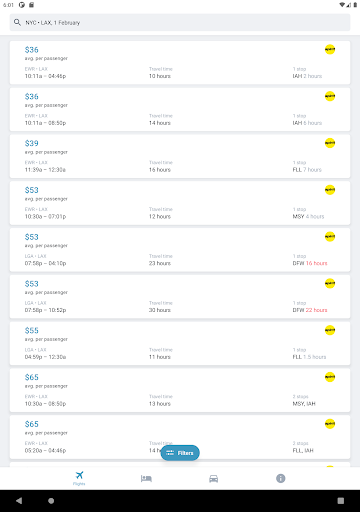Select the $55 LGA flight via FLL
The image size is (360, 512).
click(x=180, y=343)
